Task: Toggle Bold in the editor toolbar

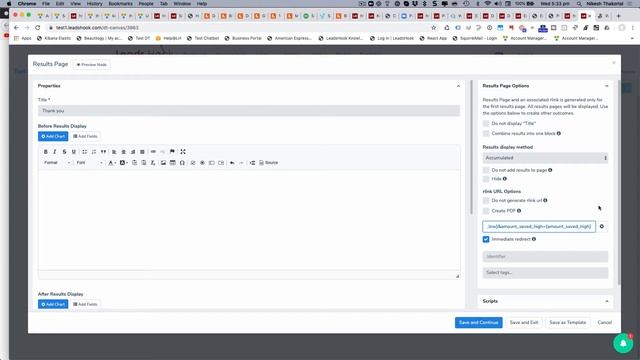Action: [x=46, y=152]
